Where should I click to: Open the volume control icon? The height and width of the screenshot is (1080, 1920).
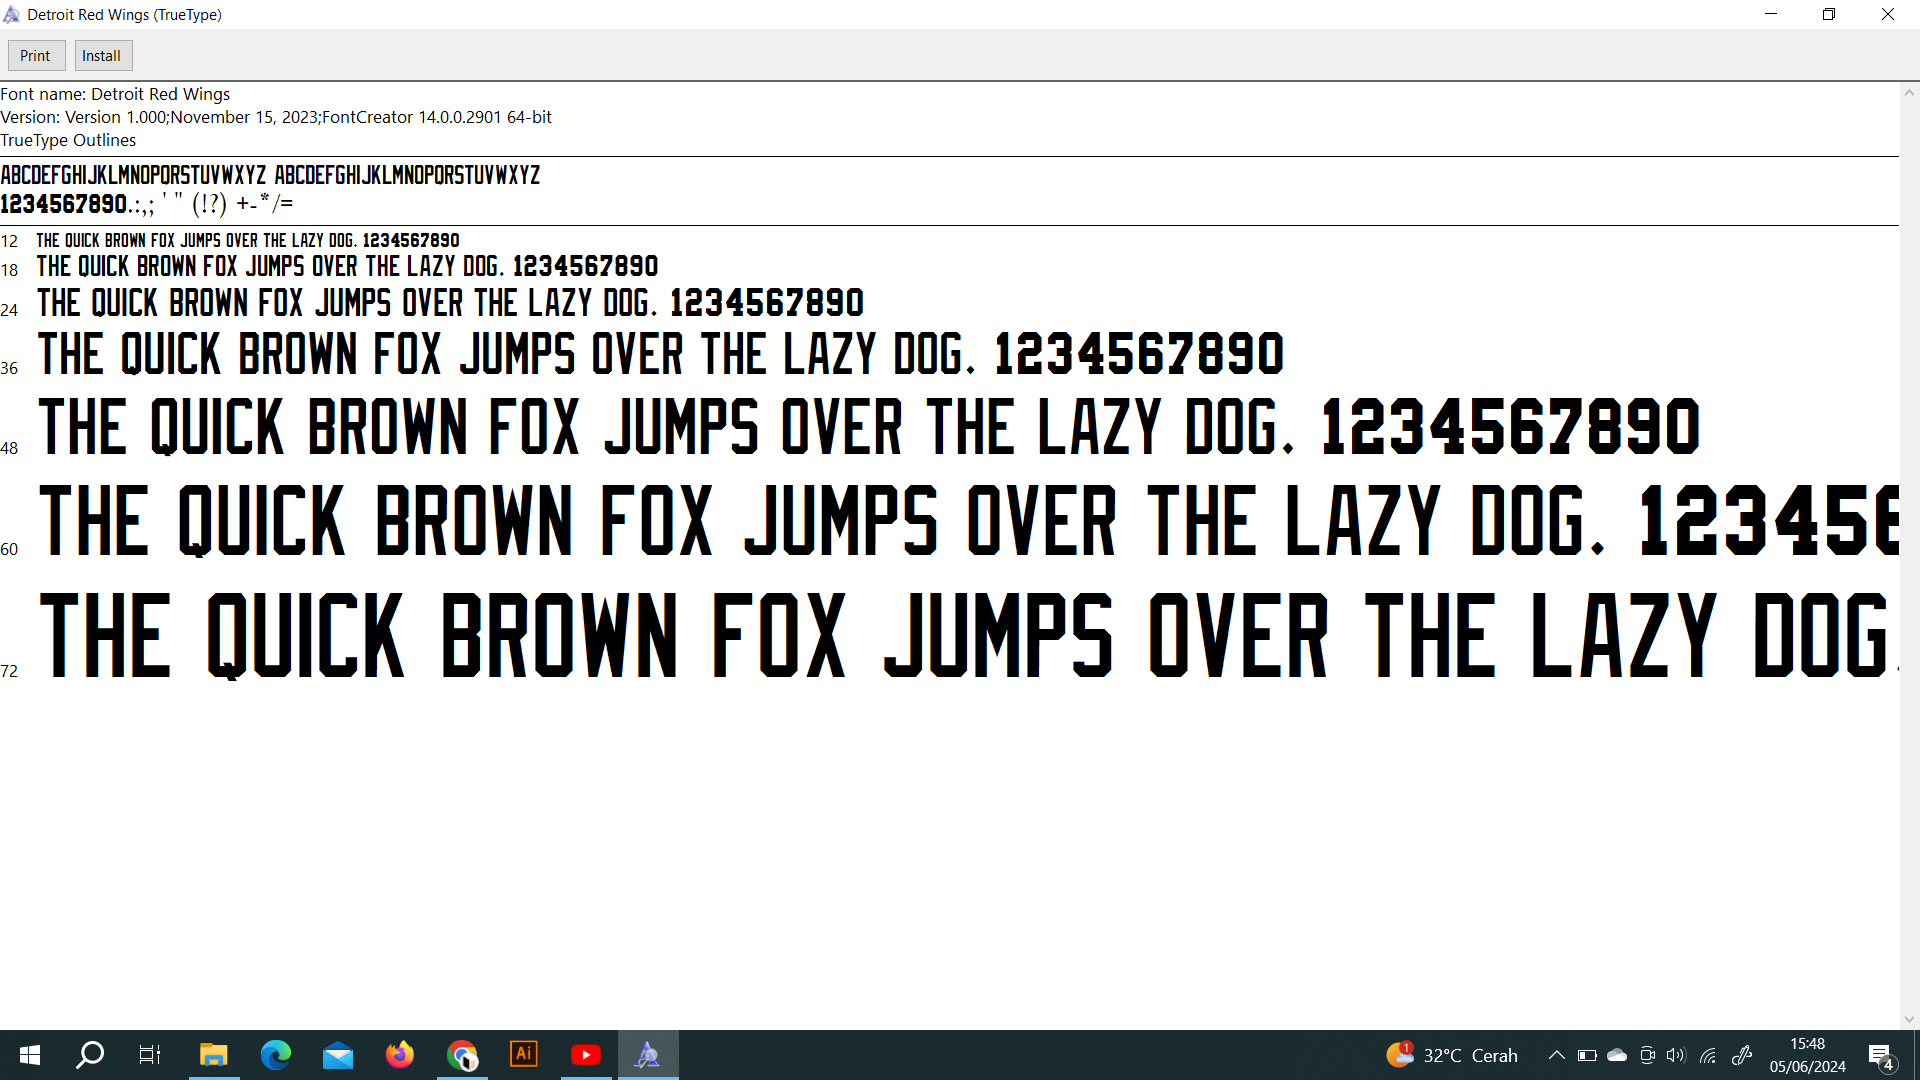click(1676, 1055)
